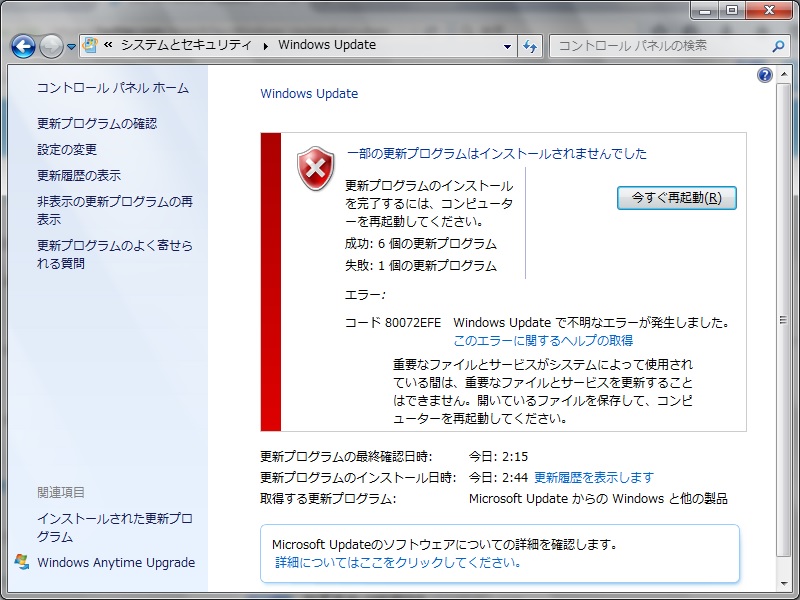The width and height of the screenshot is (800, 600).
Task: Click 非表示の更新プログラムの再表示 link
Action: [x=115, y=210]
